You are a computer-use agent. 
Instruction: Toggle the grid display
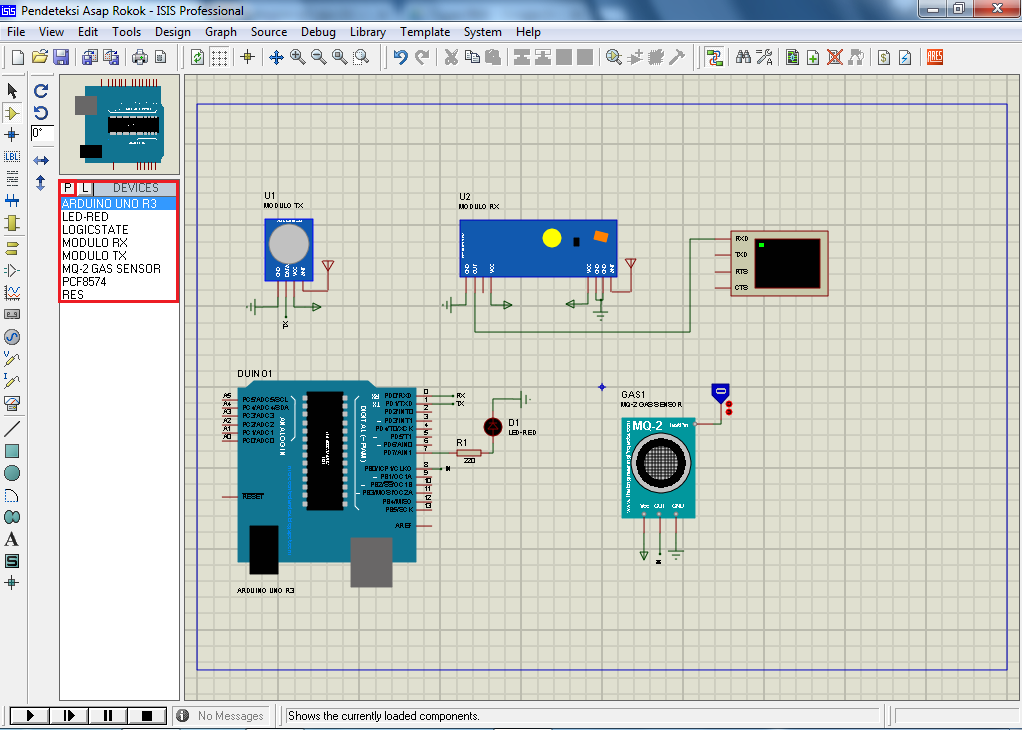click(220, 57)
